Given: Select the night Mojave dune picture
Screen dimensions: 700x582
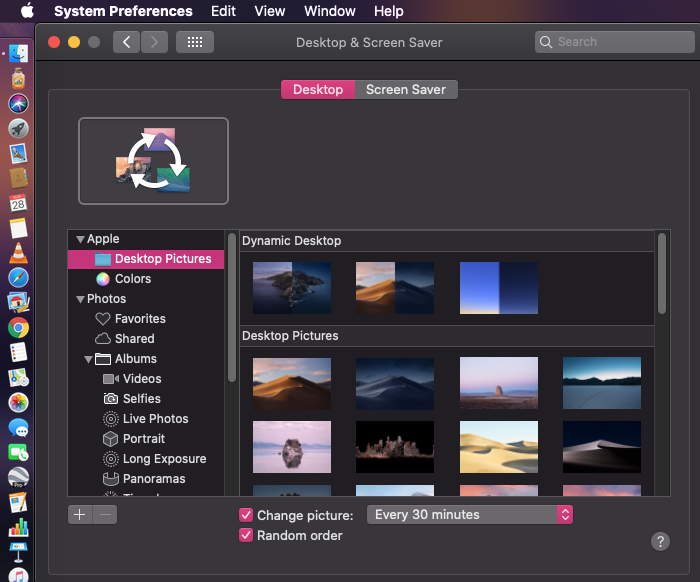Looking at the screenshot, I should [x=395, y=384].
